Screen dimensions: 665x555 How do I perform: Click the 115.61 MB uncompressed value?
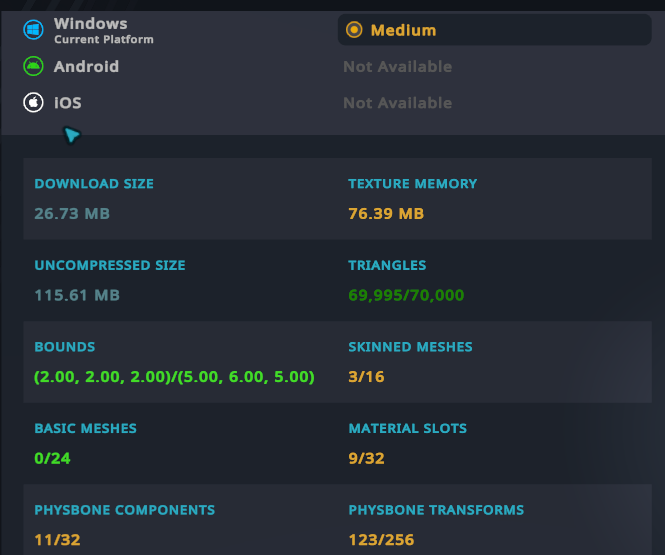pyautogui.click(x=77, y=295)
